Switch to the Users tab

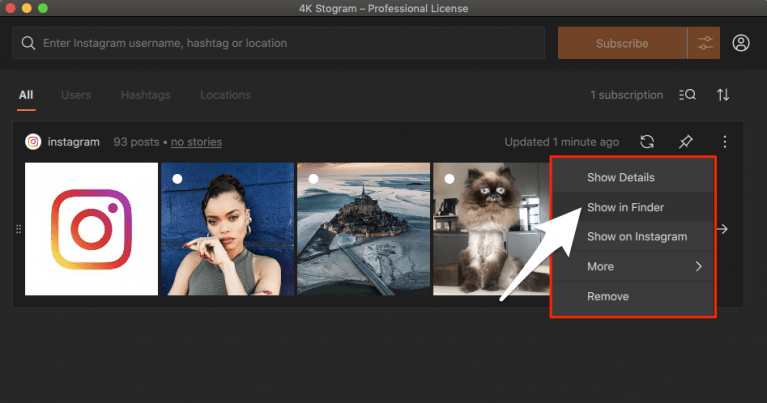tap(76, 95)
